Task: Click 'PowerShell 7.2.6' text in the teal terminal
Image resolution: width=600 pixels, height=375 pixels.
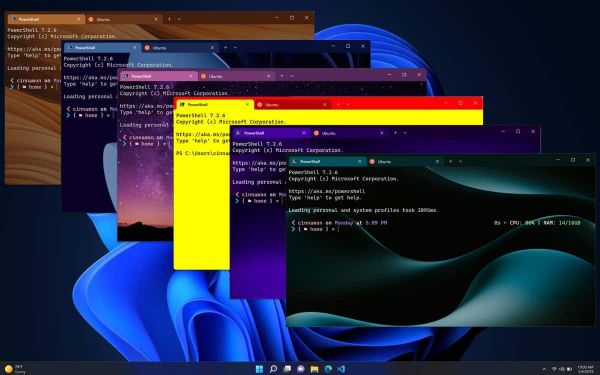Action: pos(313,172)
